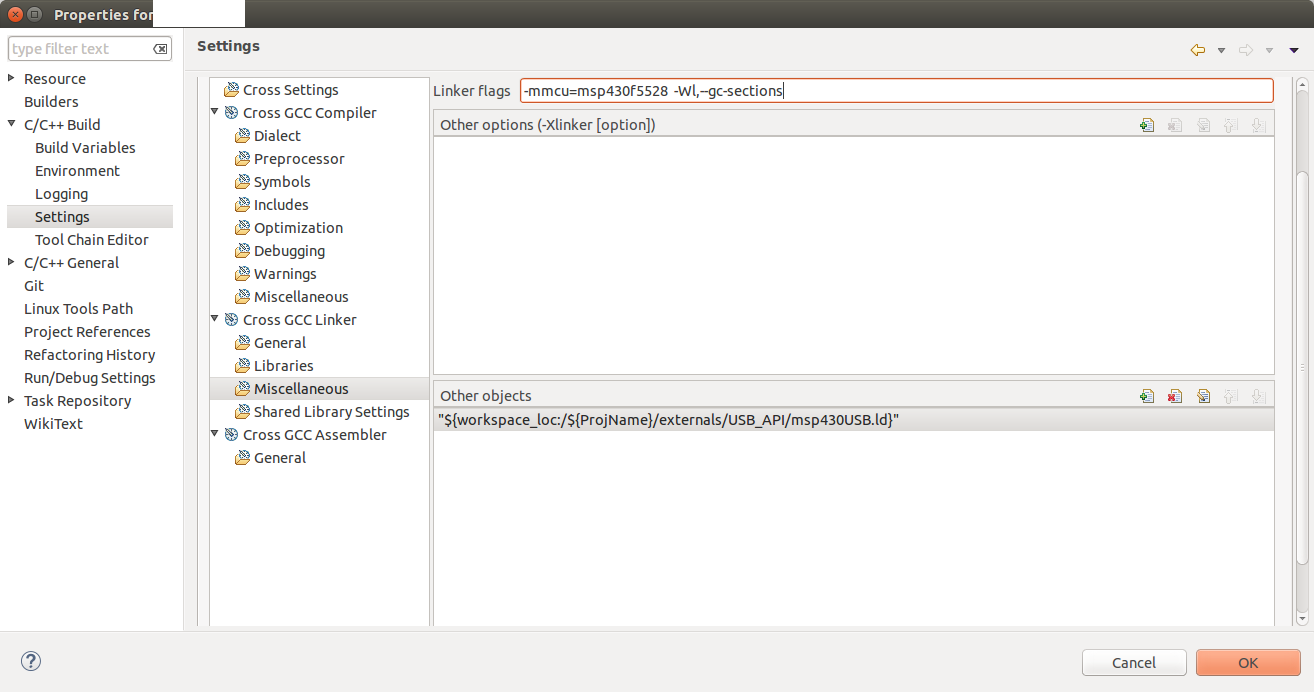Open Tool Chain Editor page
This screenshot has height=692, width=1314.
pyautogui.click(x=91, y=240)
